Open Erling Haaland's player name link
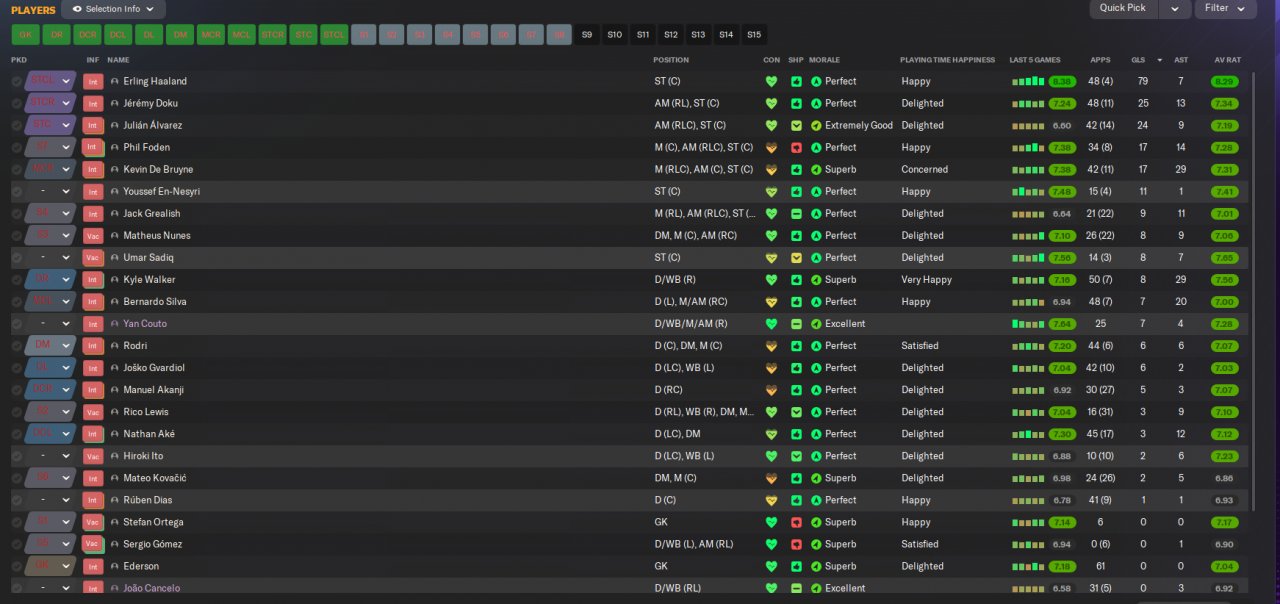 (155, 81)
